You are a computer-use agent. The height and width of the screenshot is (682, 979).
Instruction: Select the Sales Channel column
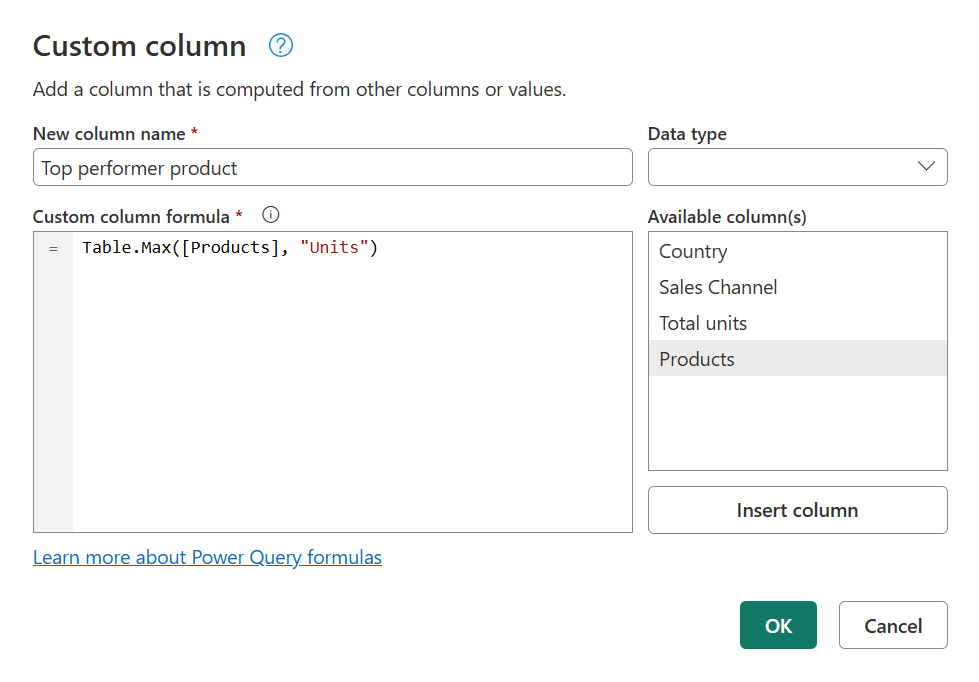pos(717,287)
